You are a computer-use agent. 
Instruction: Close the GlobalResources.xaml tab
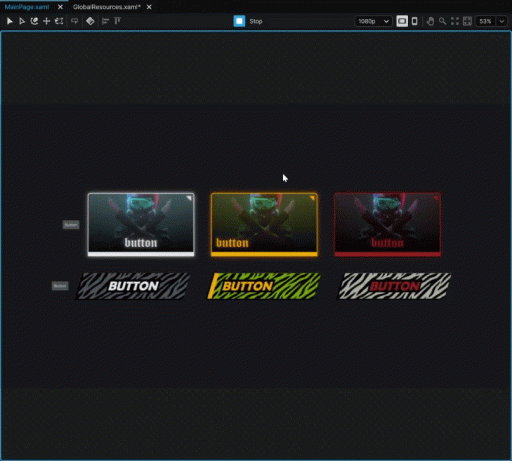pos(149,7)
